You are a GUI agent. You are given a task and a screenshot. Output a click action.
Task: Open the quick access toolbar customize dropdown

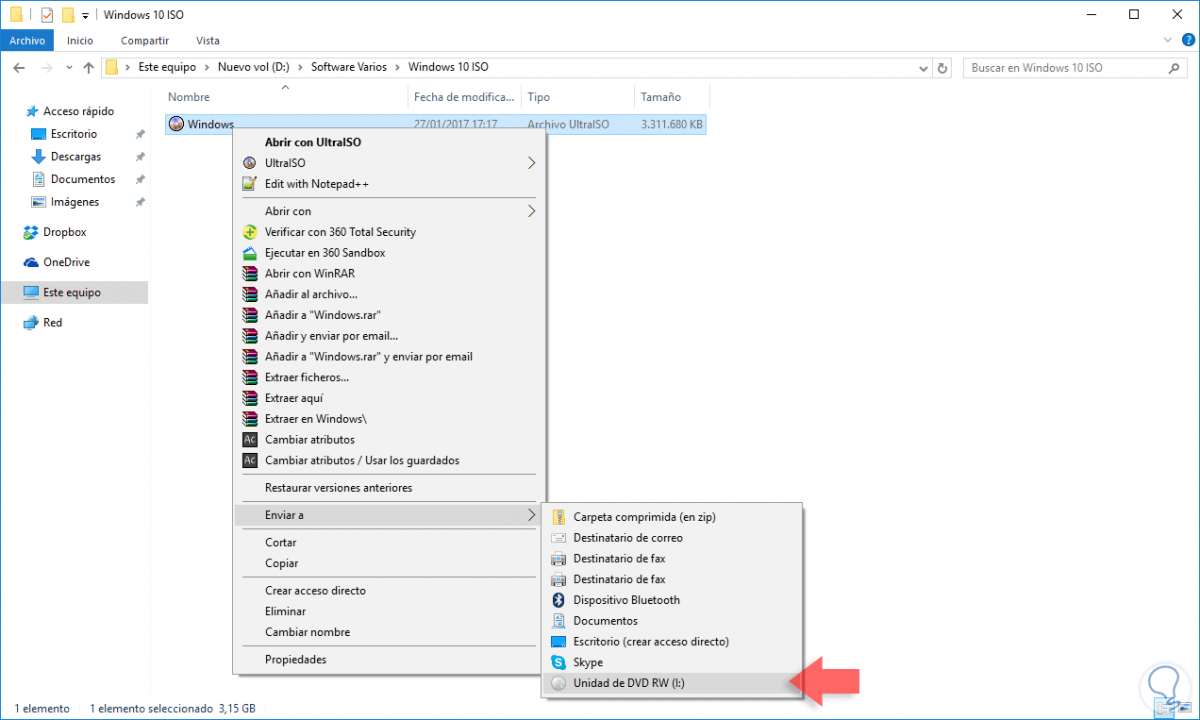pos(85,16)
